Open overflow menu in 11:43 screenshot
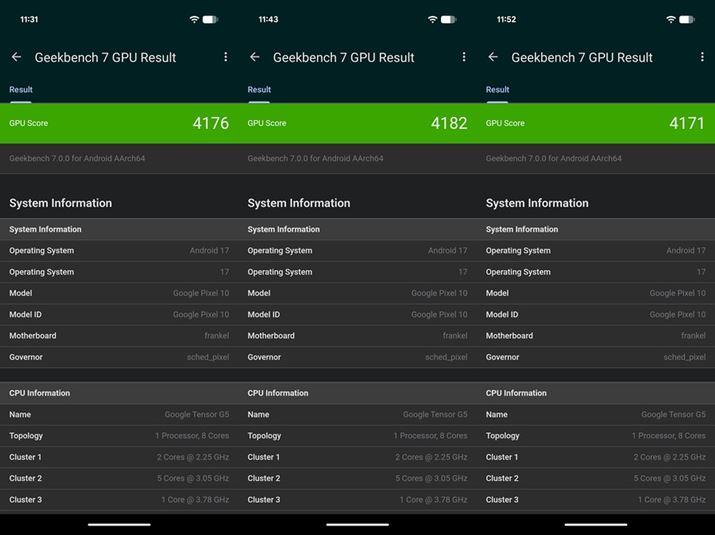 [x=464, y=57]
